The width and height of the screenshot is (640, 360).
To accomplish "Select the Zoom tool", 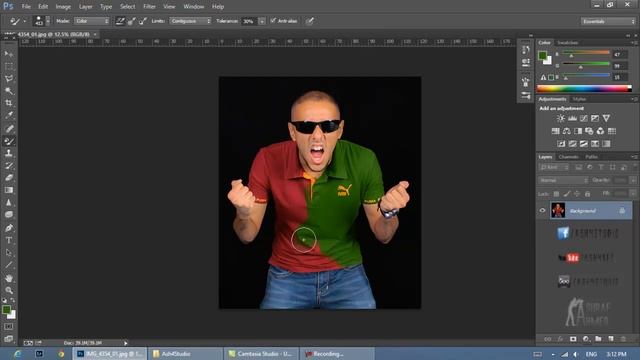I will click(x=9, y=291).
